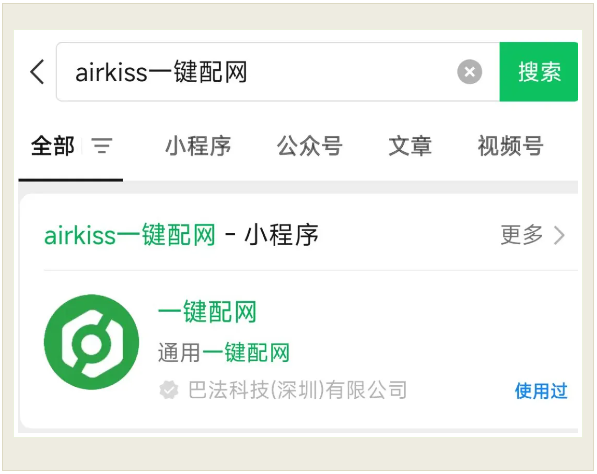The height and width of the screenshot is (474, 597).
Task: Click the 通用一键配网 description text
Action: pos(224,352)
